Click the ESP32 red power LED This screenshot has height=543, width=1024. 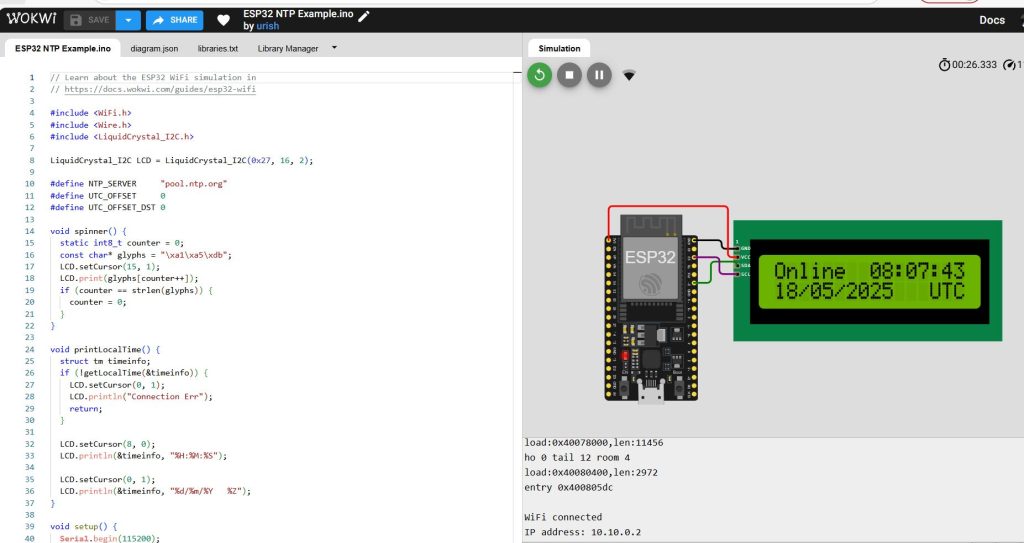pyautogui.click(x=624, y=356)
